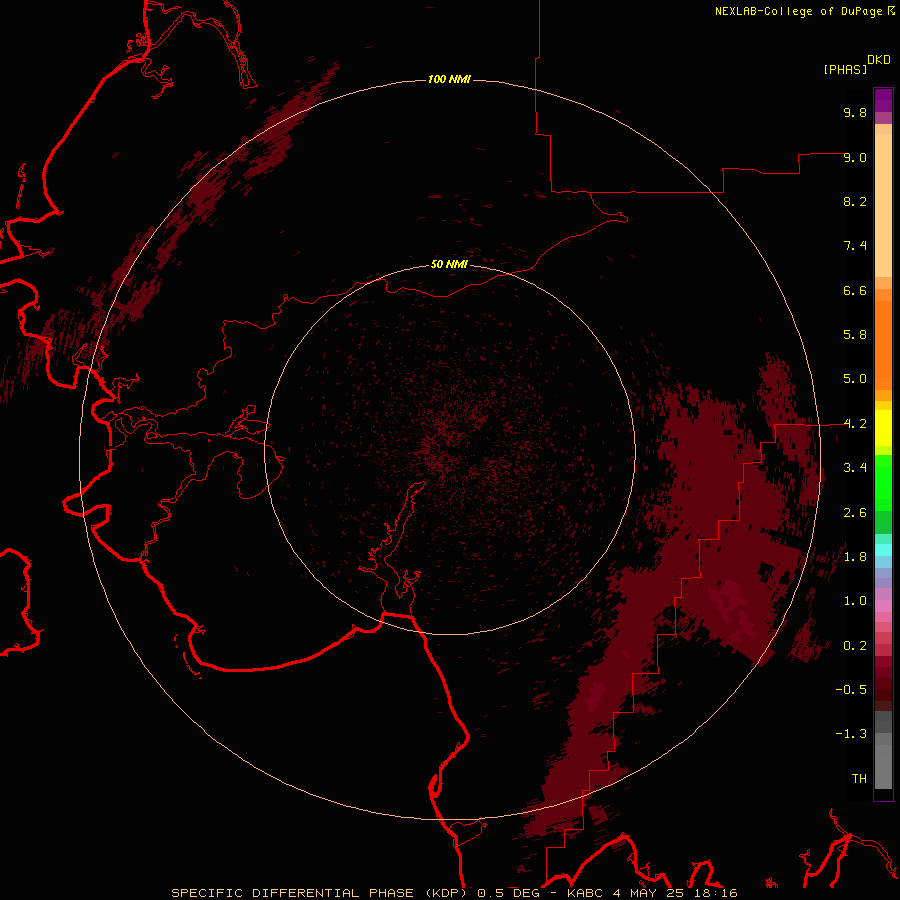Image resolution: width=900 pixels, height=900 pixels.
Task: Click the -0.5 color scale value
Action: 851,690
